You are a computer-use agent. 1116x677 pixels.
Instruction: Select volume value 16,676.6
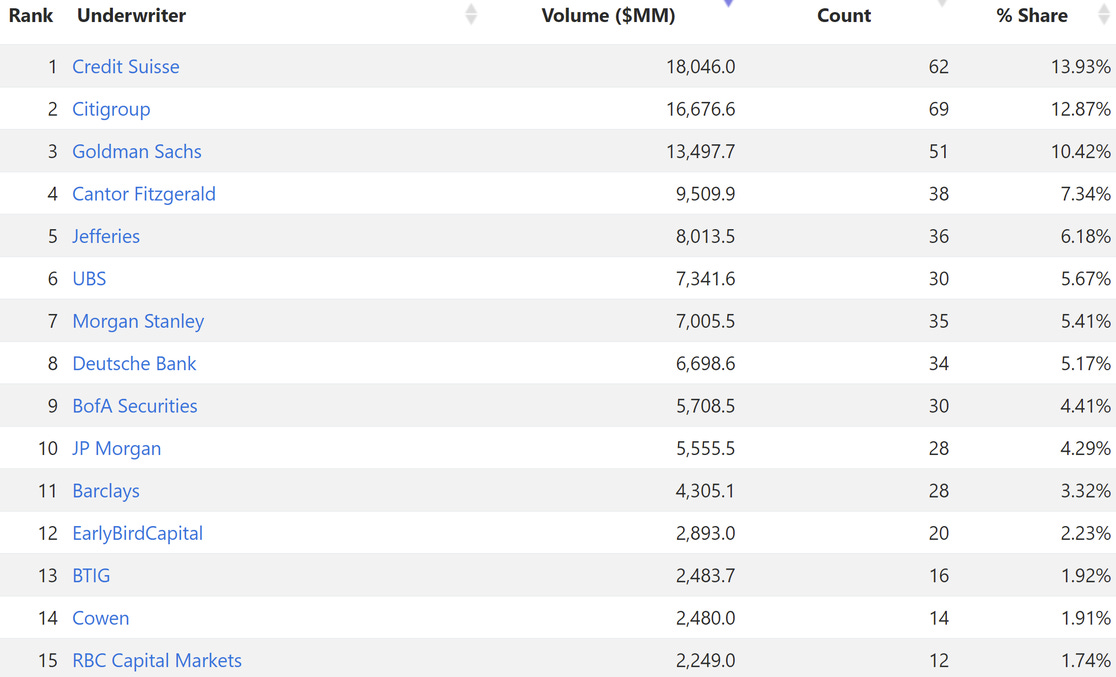point(700,109)
